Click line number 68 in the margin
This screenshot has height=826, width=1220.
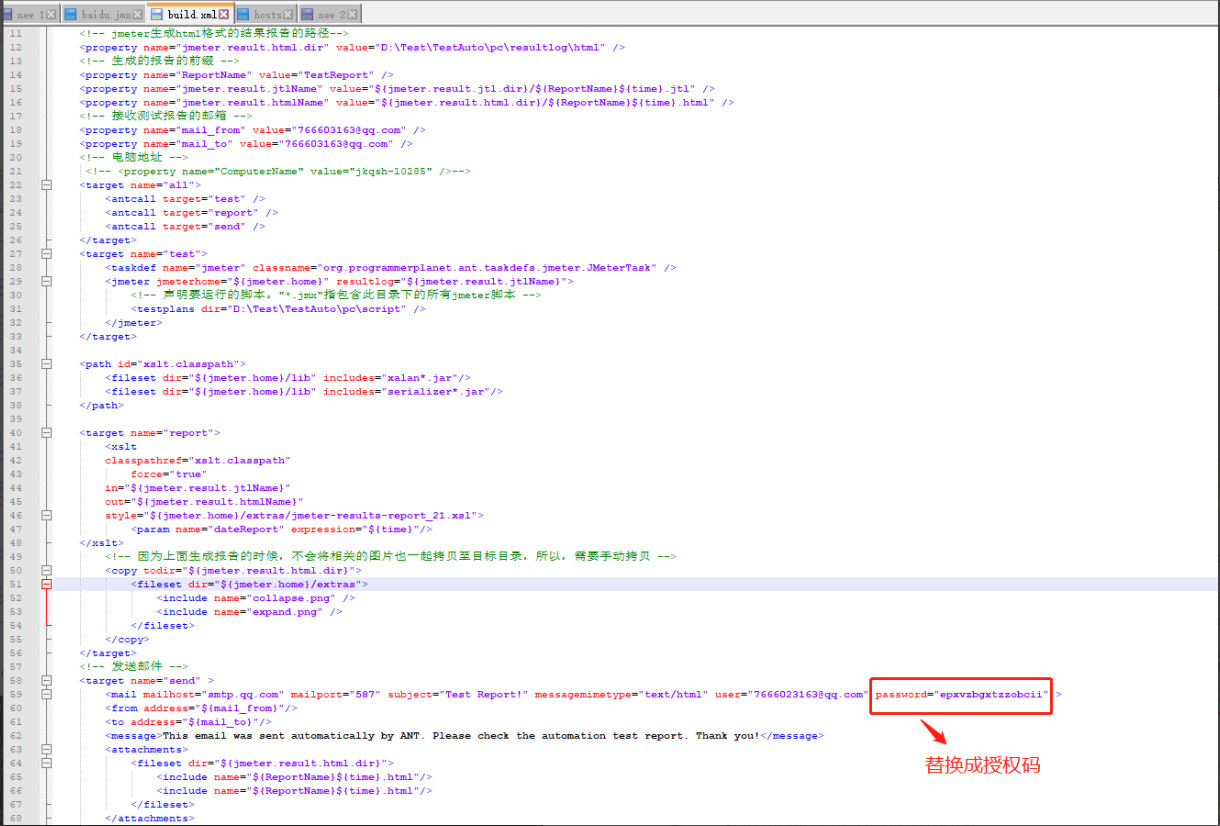[x=15, y=818]
